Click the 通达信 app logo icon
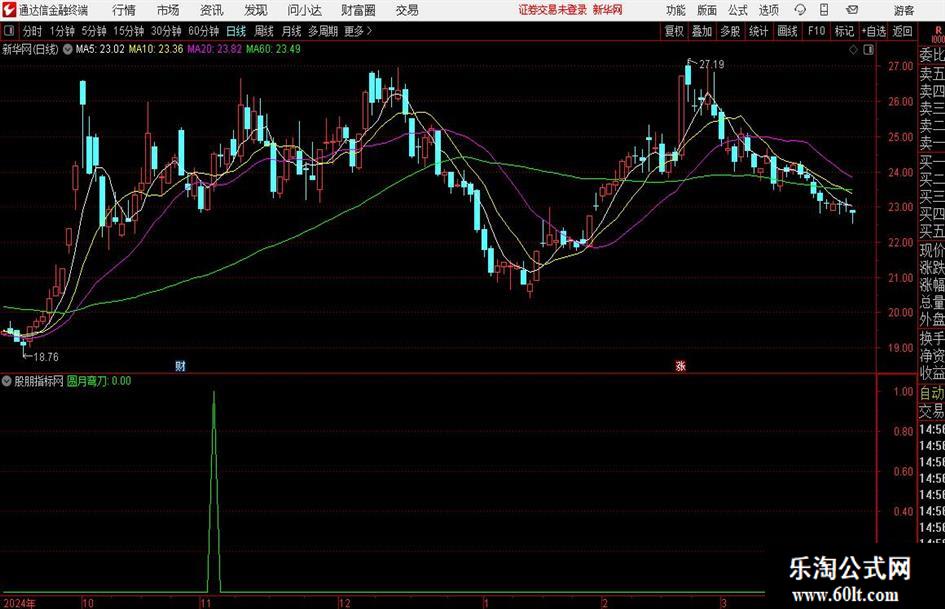Viewport: 945px width, 609px height. pyautogui.click(x=9, y=10)
